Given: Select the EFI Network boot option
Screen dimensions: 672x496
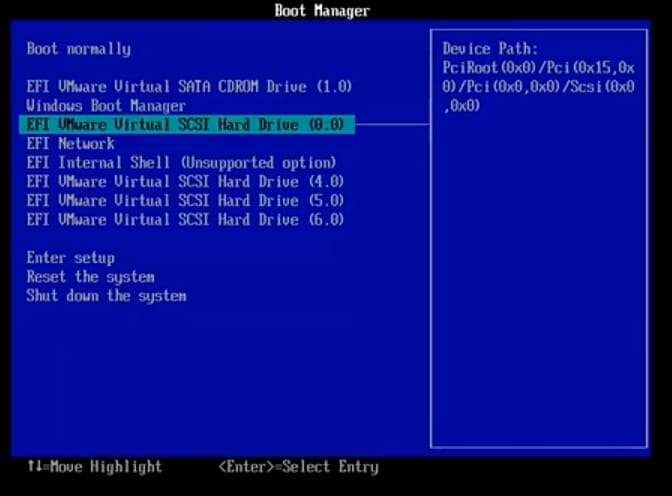Looking at the screenshot, I should pyautogui.click(x=71, y=144).
